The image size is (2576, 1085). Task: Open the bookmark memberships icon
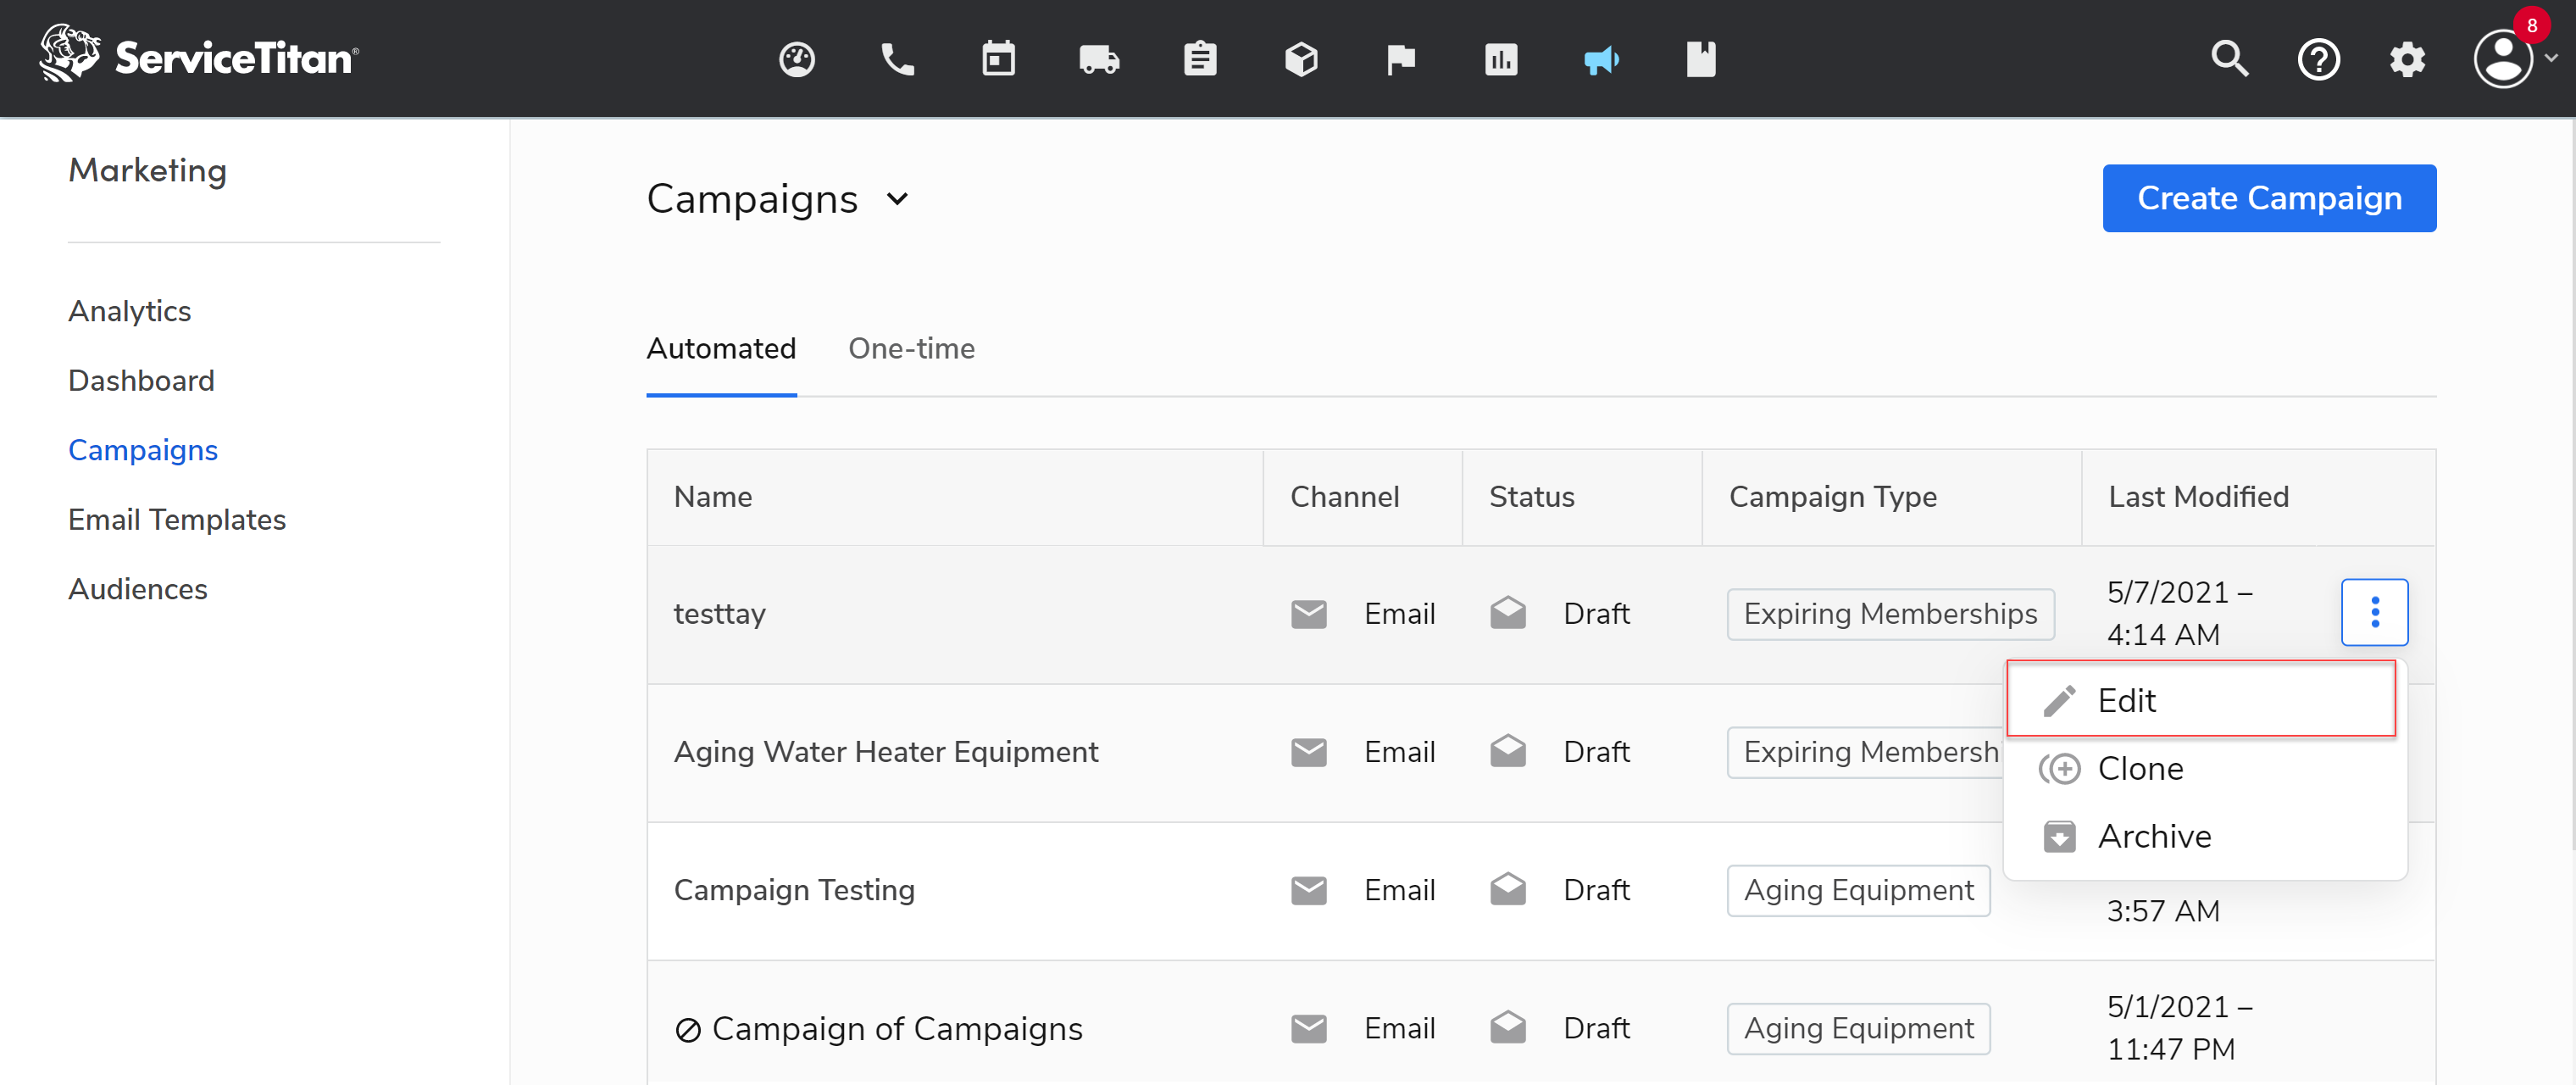pyautogui.click(x=1700, y=59)
